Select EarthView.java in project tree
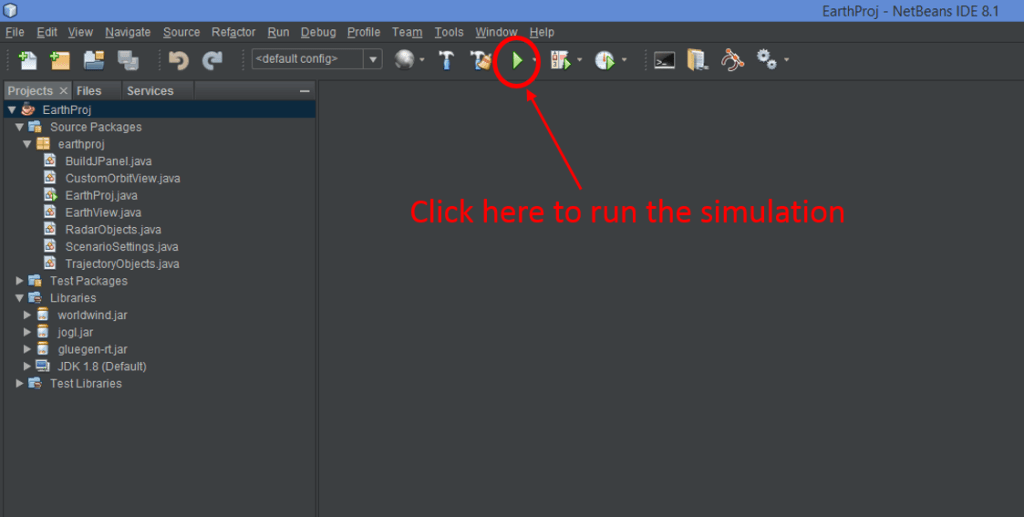1024x517 pixels. point(103,212)
